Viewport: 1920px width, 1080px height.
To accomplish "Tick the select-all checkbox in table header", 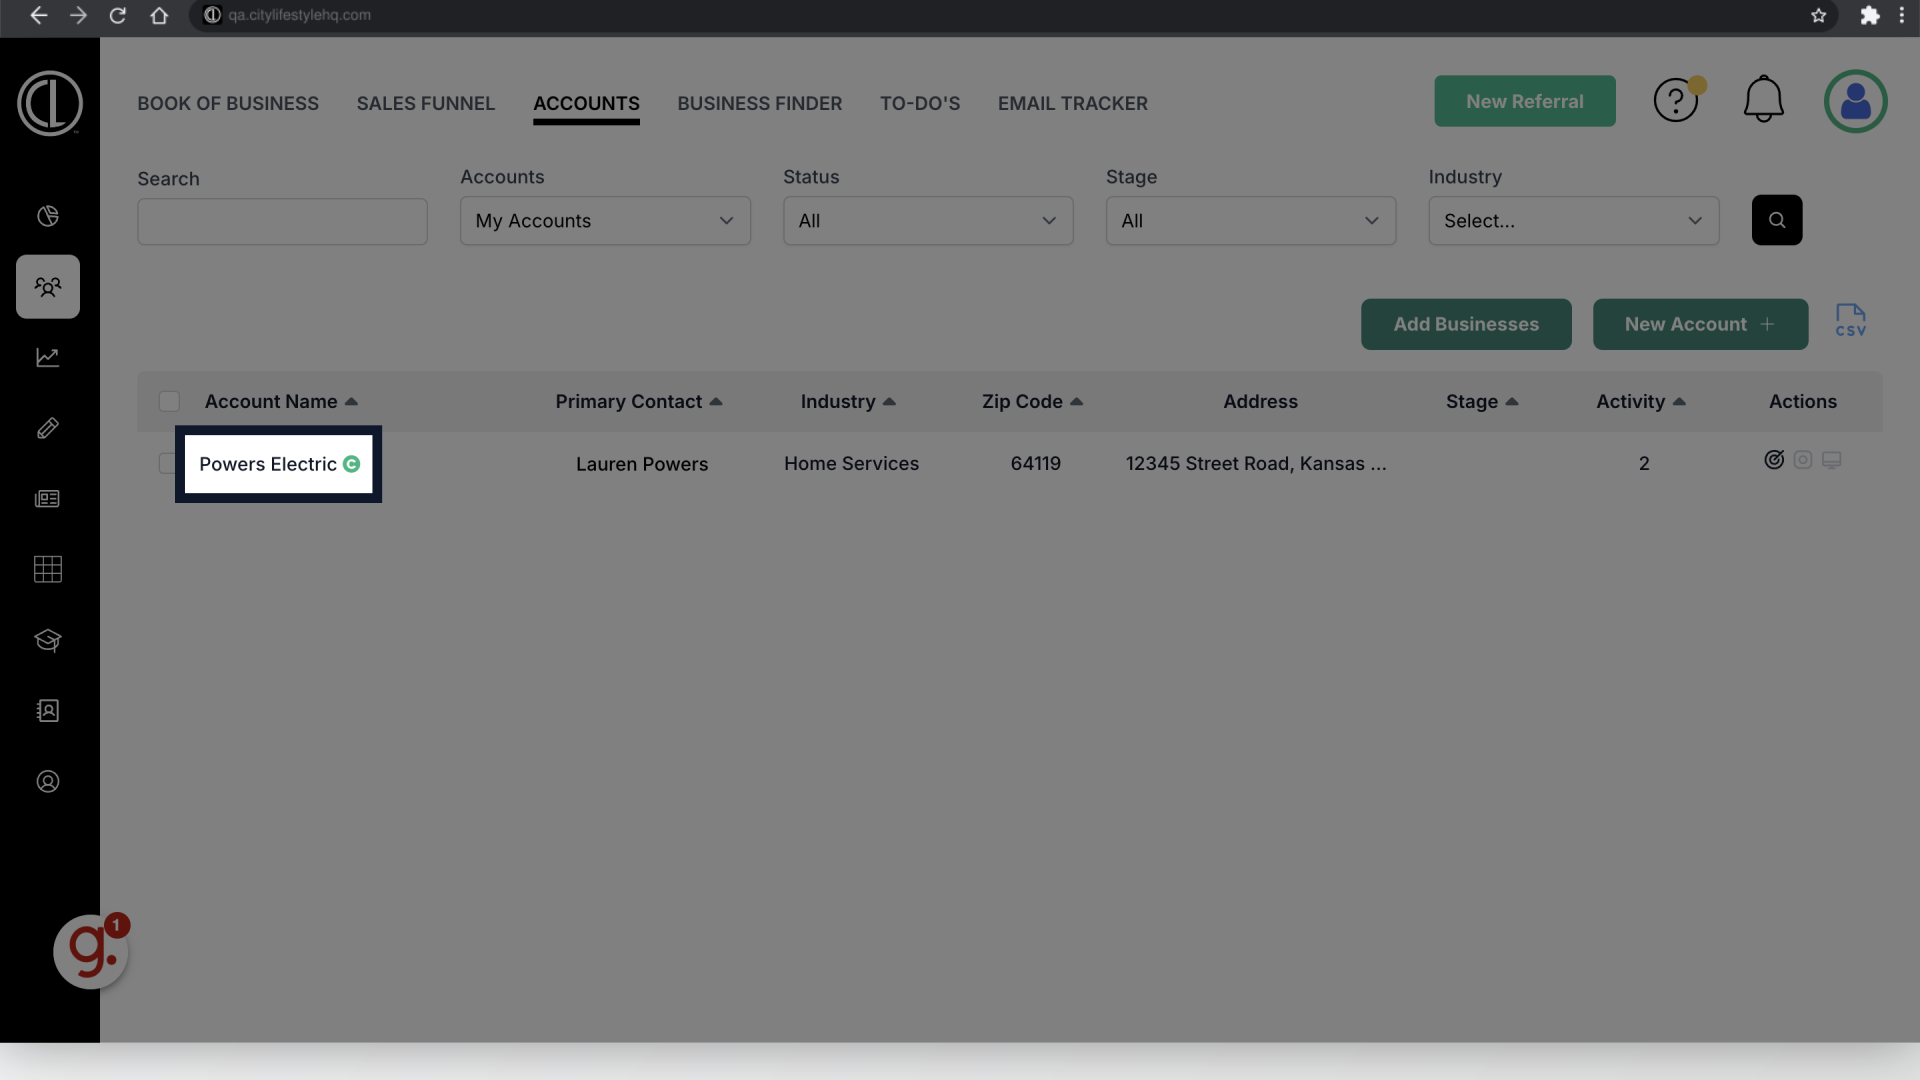I will 169,401.
